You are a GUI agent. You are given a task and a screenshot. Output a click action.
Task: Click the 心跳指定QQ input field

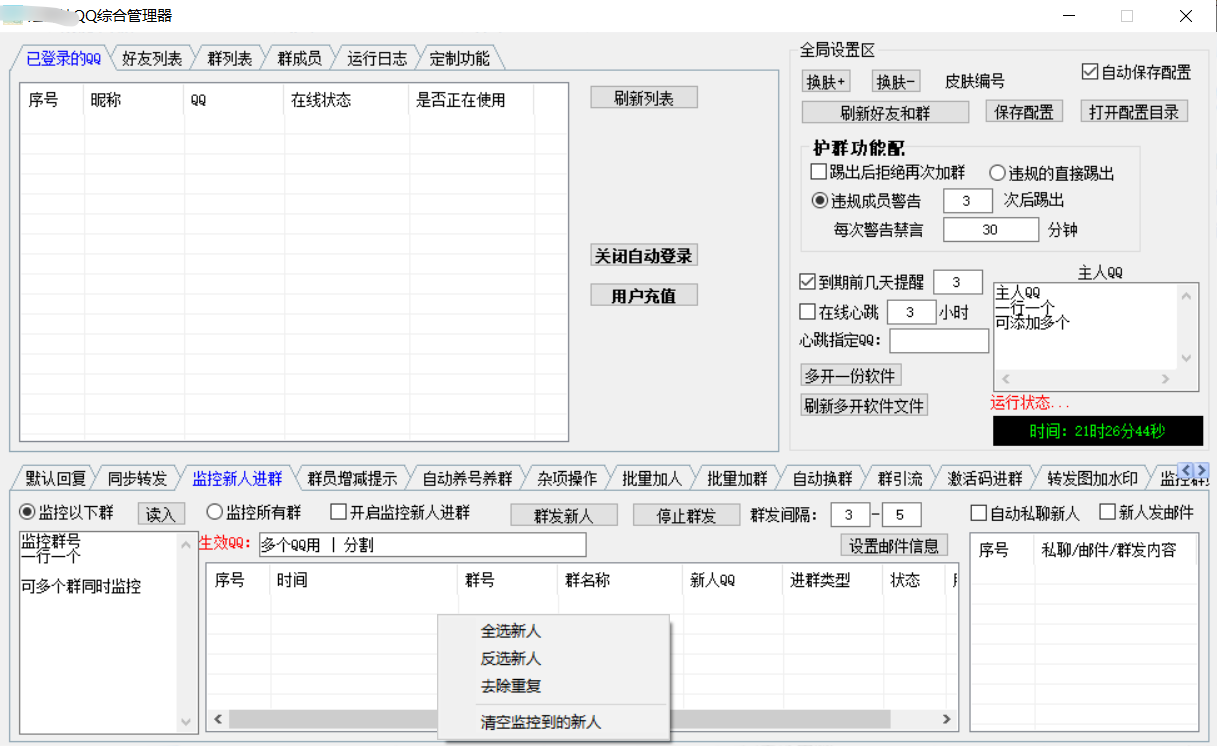tap(938, 341)
